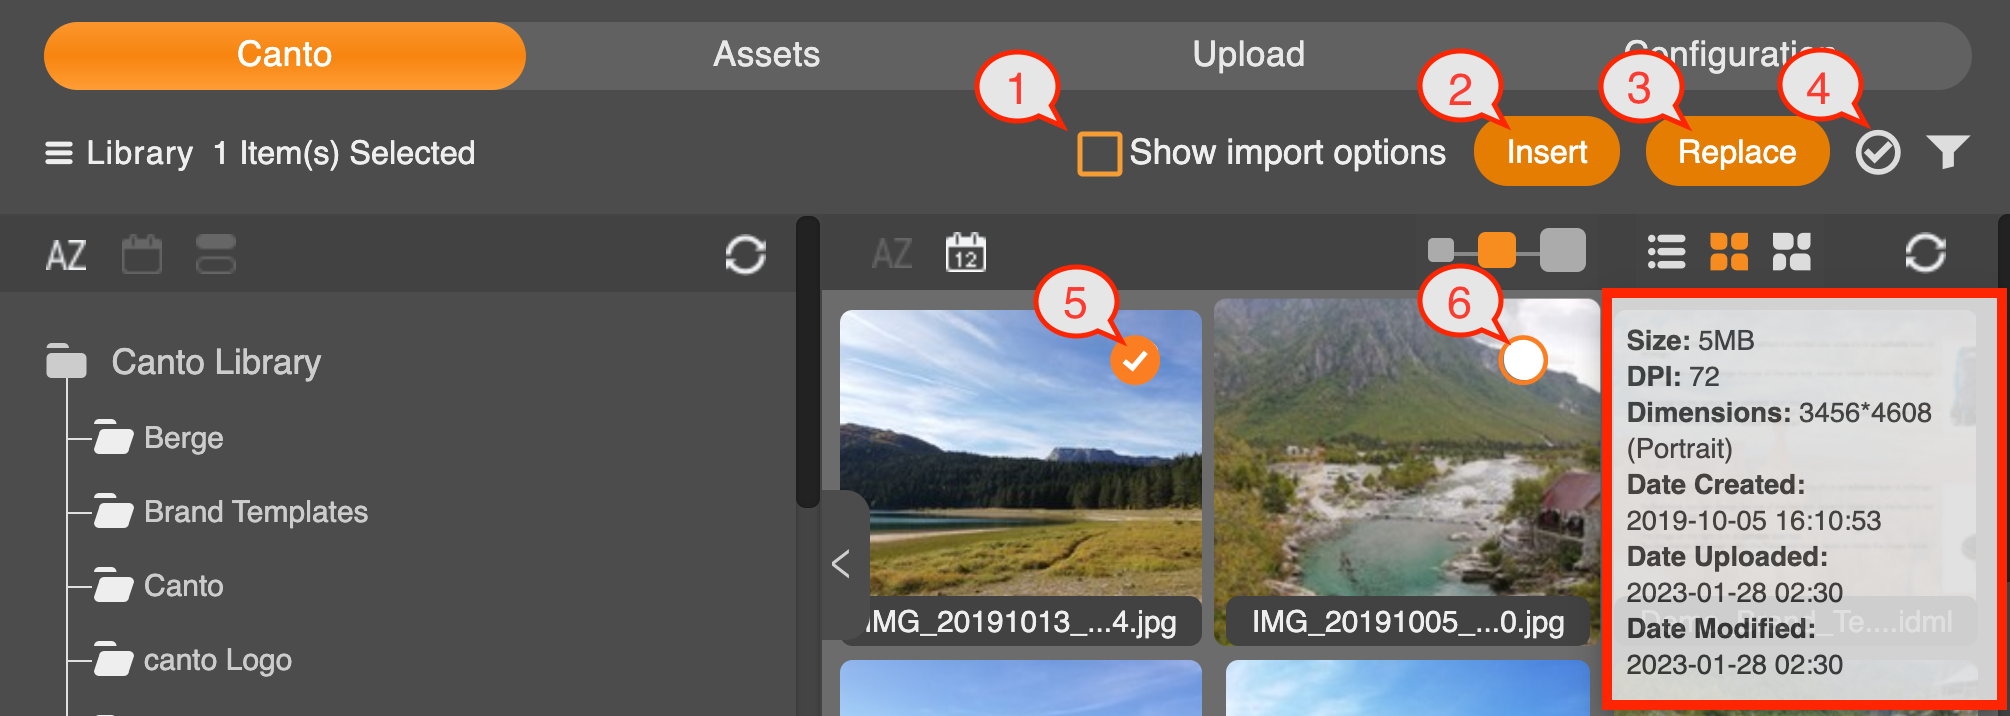The image size is (2010, 716).
Task: Open the Upload tab
Action: pyautogui.click(x=1248, y=55)
